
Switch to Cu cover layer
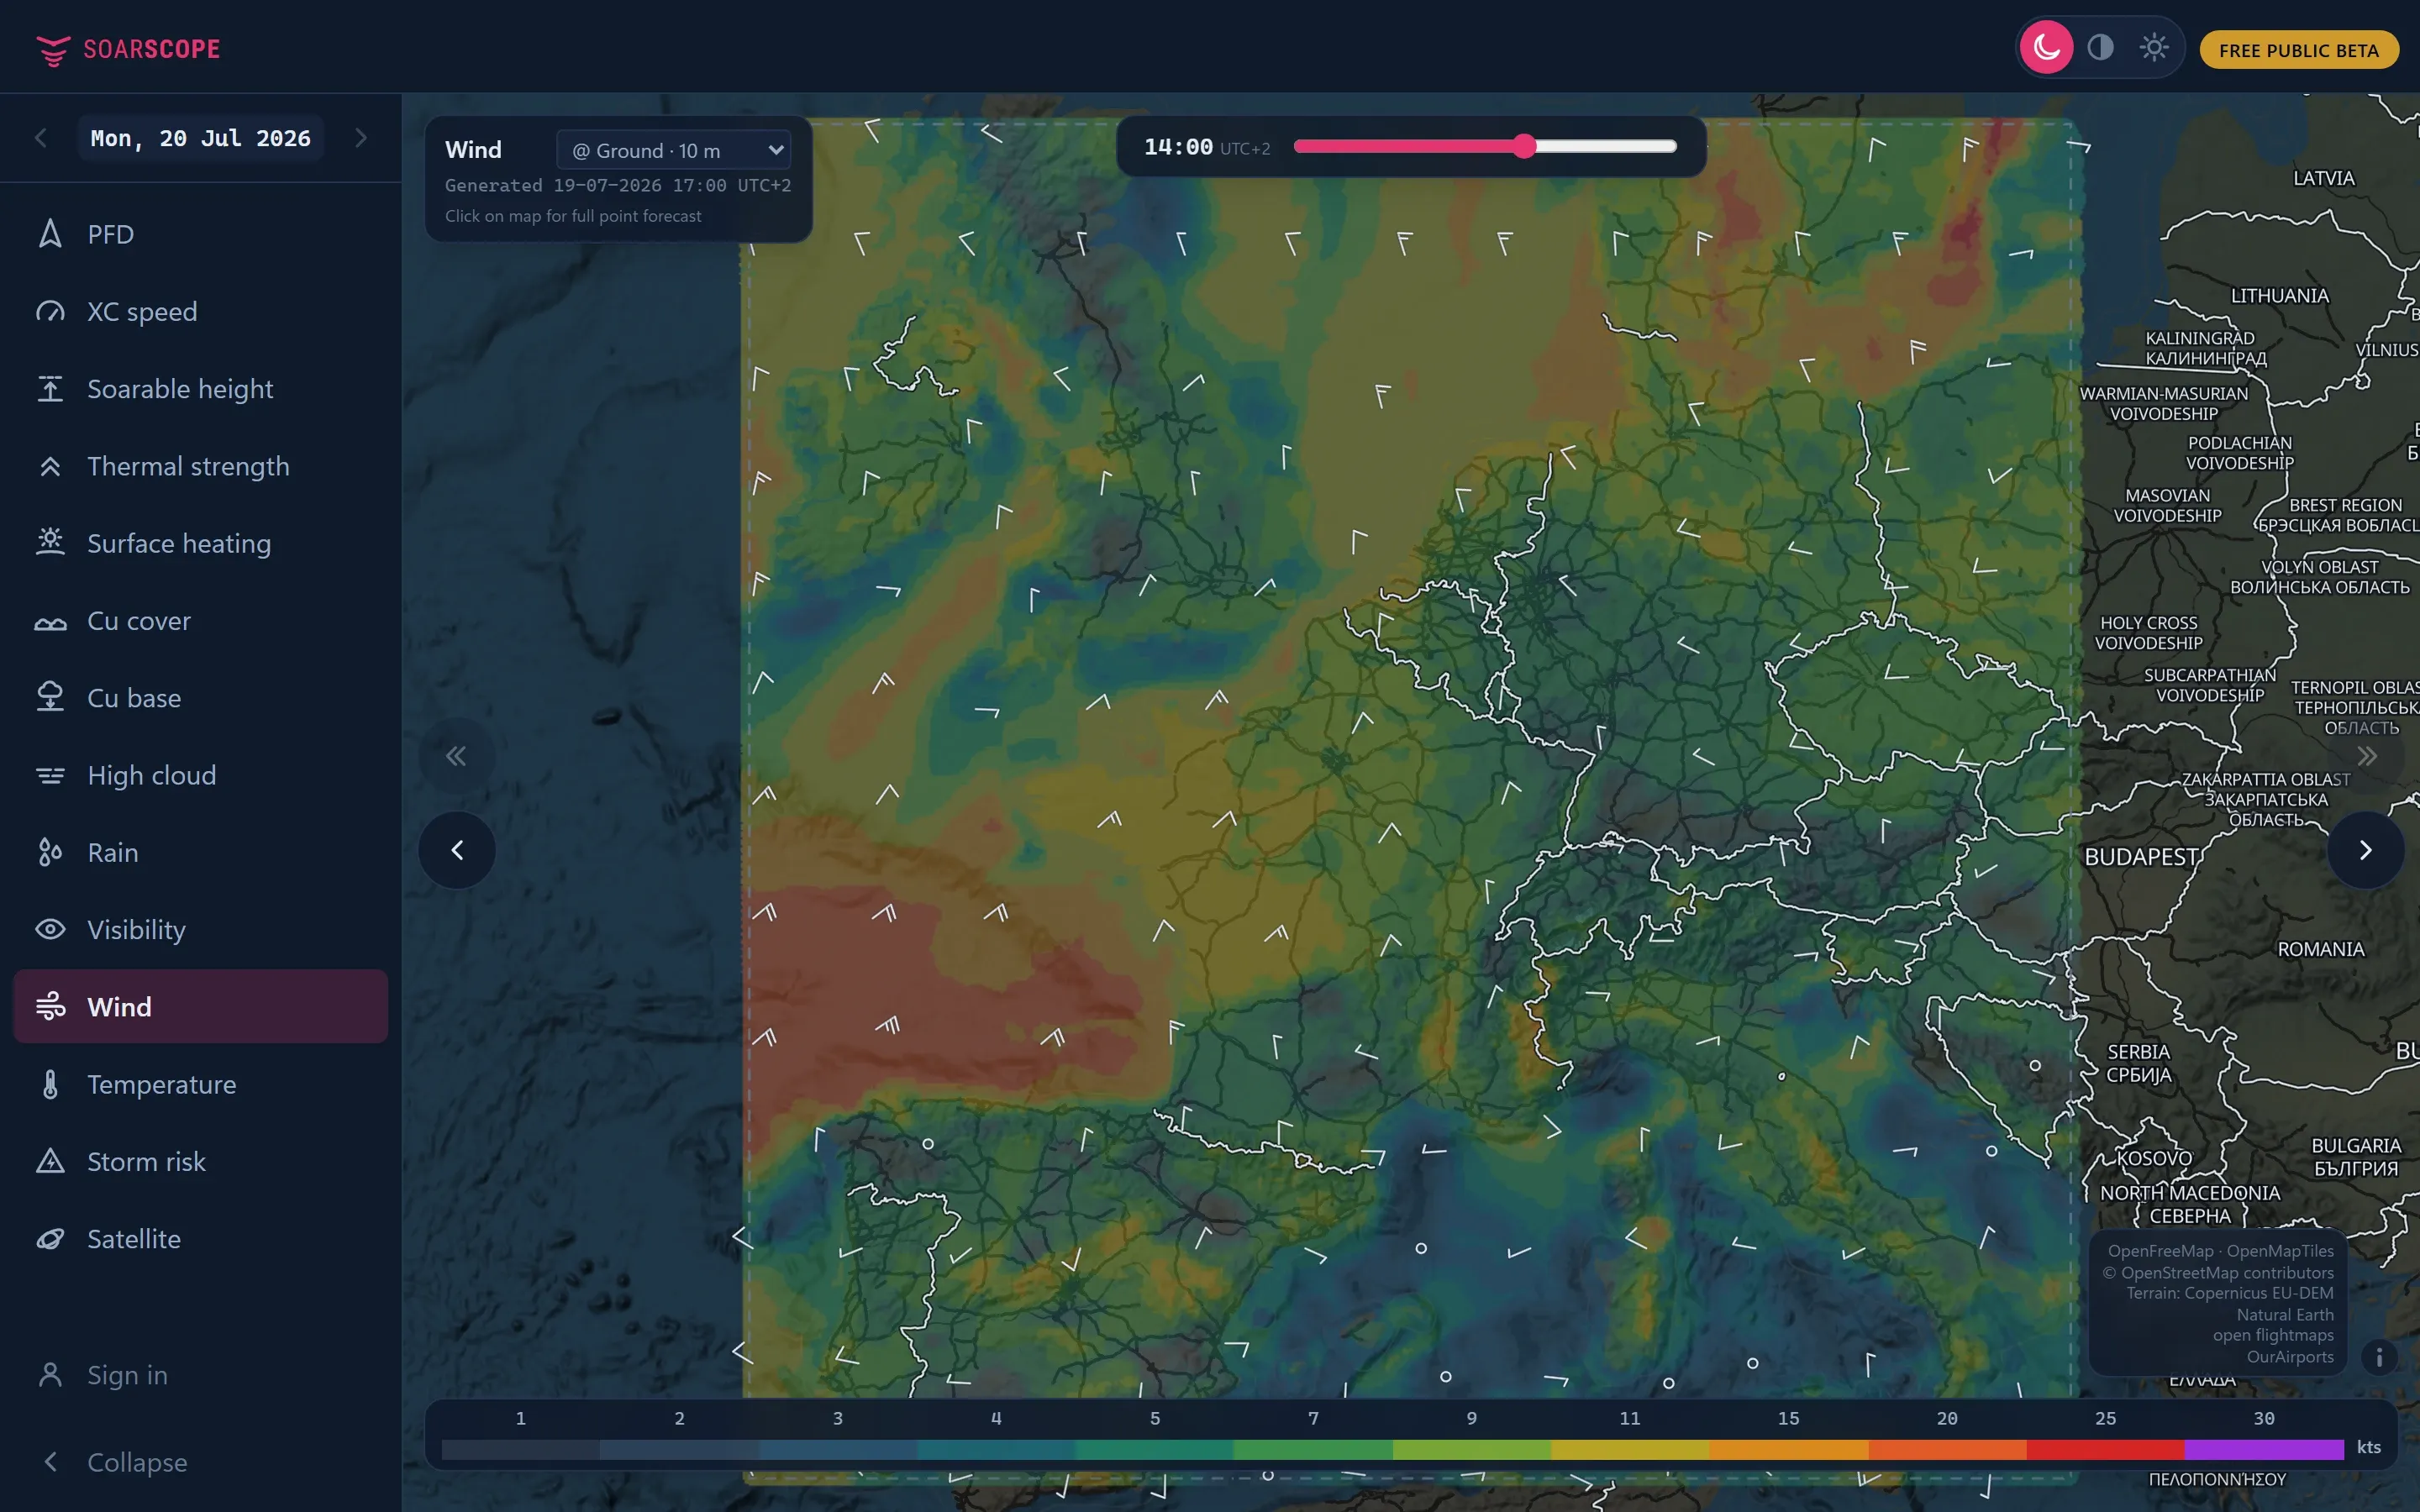tap(200, 620)
